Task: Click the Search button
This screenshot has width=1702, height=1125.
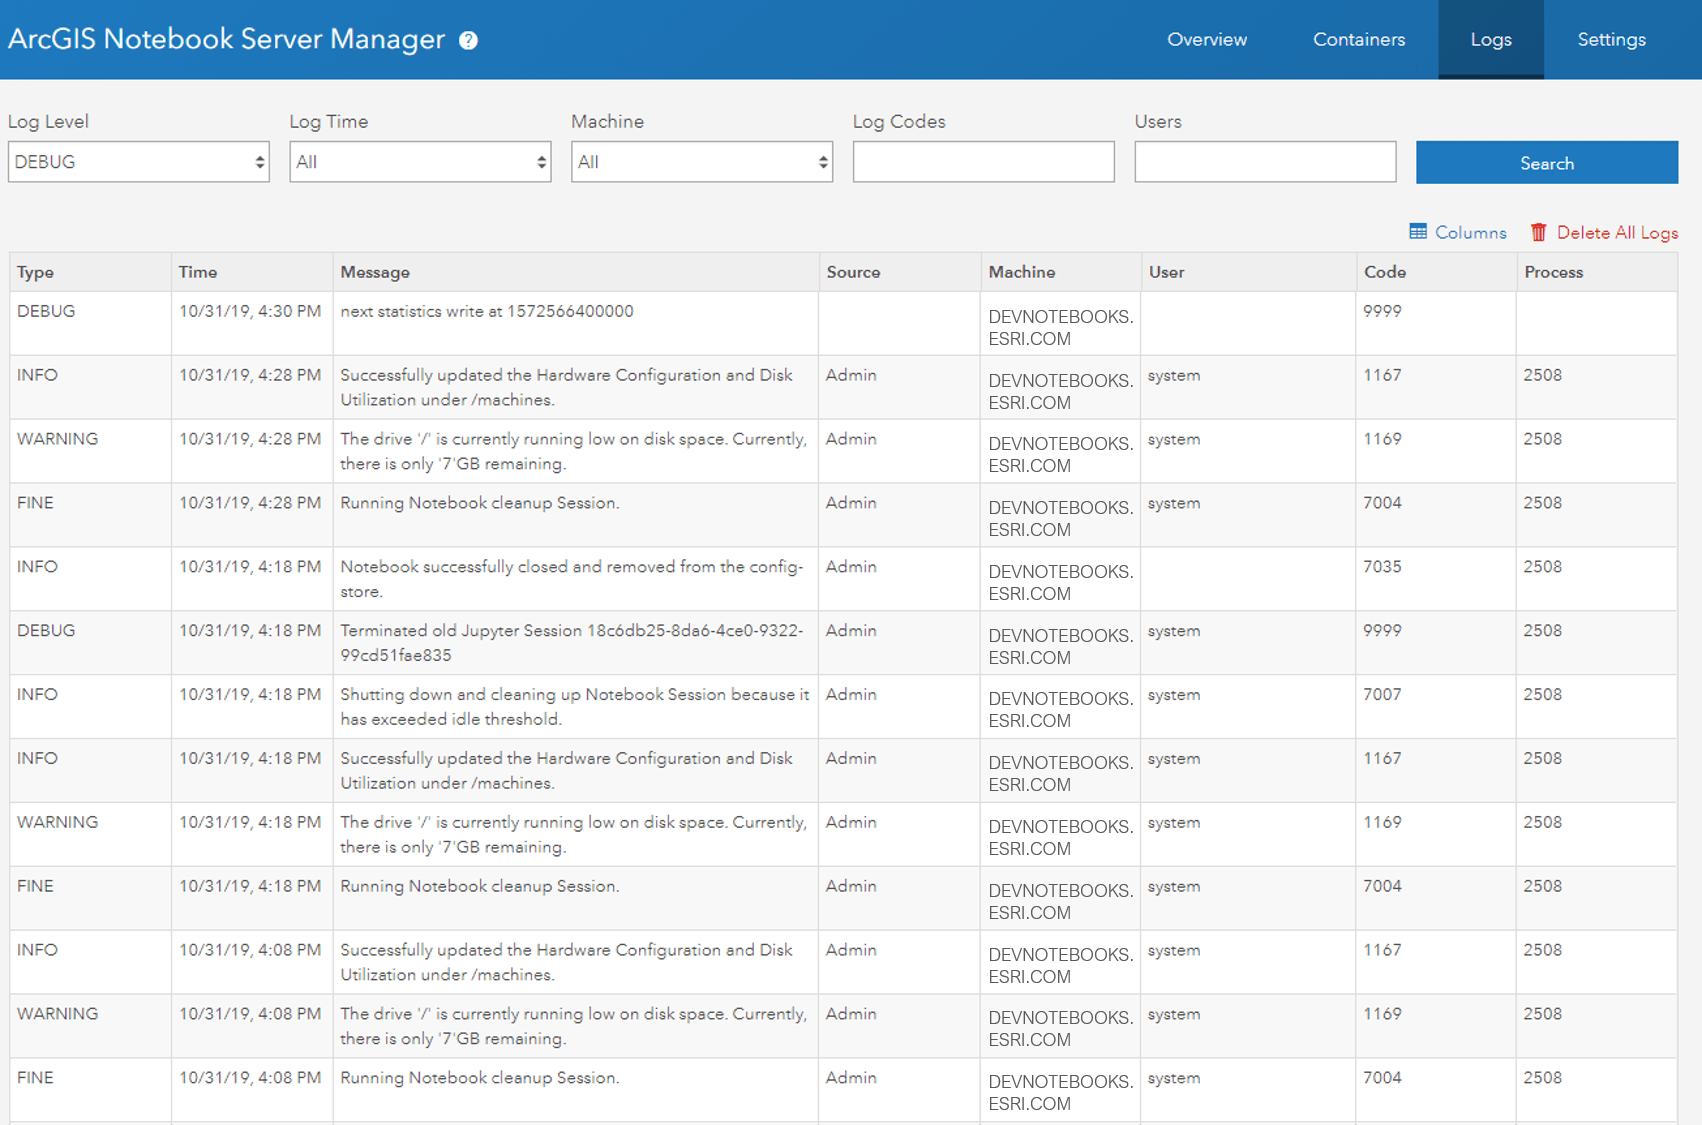Action: (1546, 161)
